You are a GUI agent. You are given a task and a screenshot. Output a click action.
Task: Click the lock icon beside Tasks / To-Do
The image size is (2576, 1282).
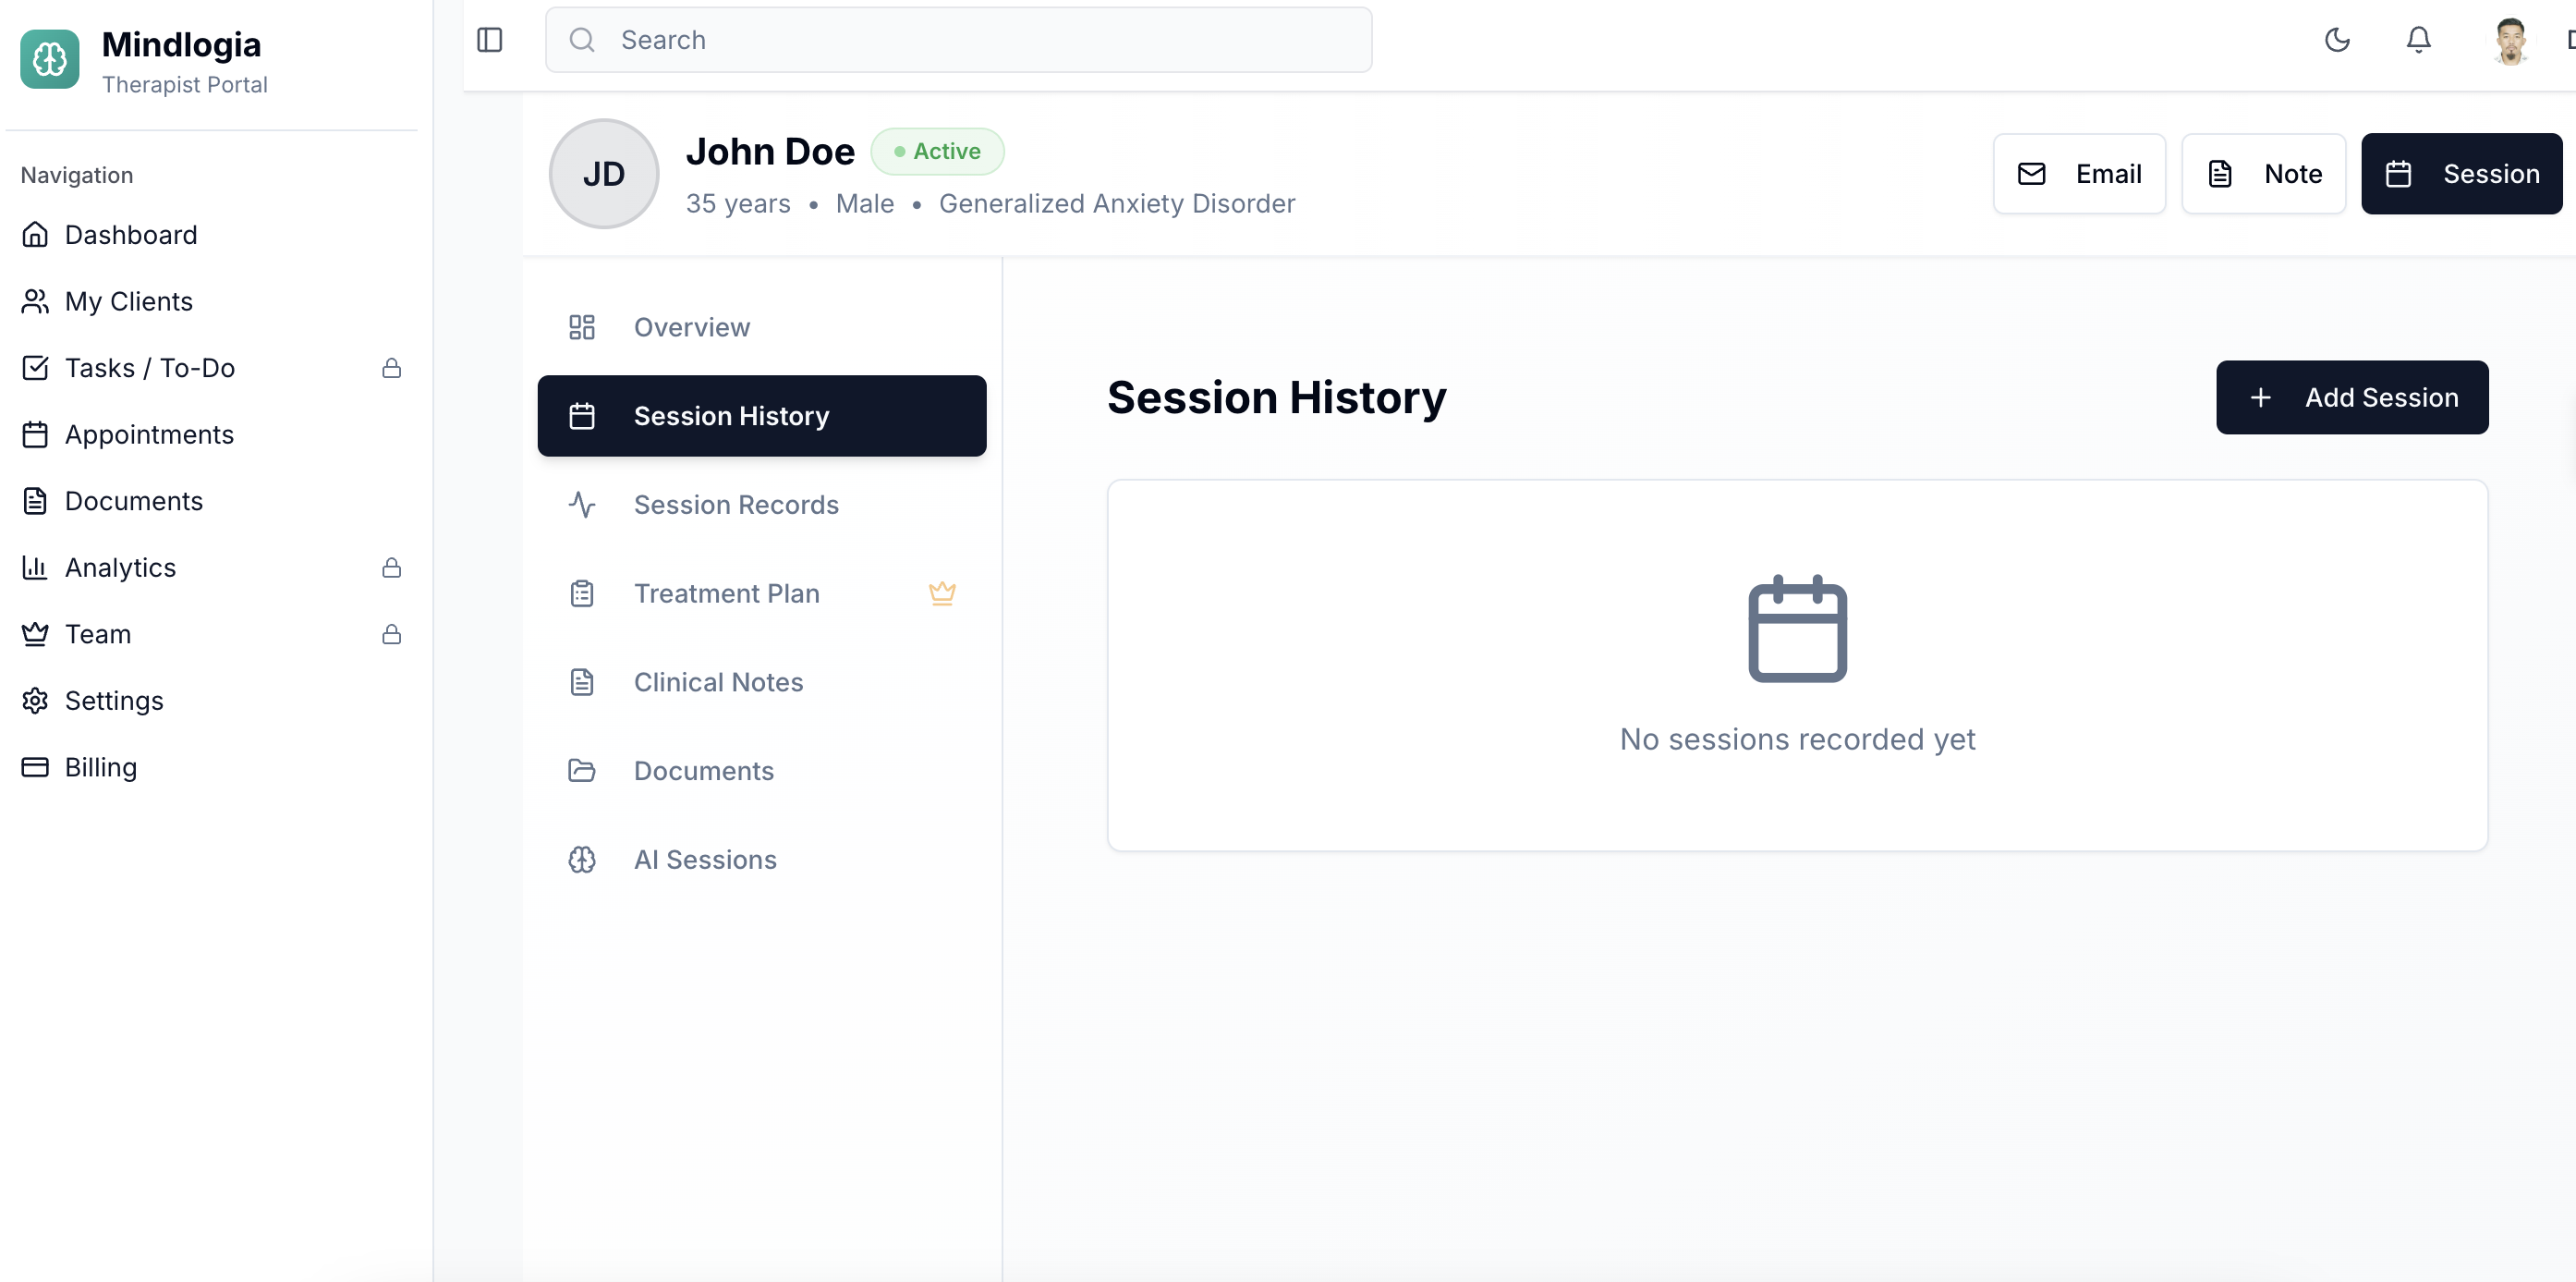391,368
